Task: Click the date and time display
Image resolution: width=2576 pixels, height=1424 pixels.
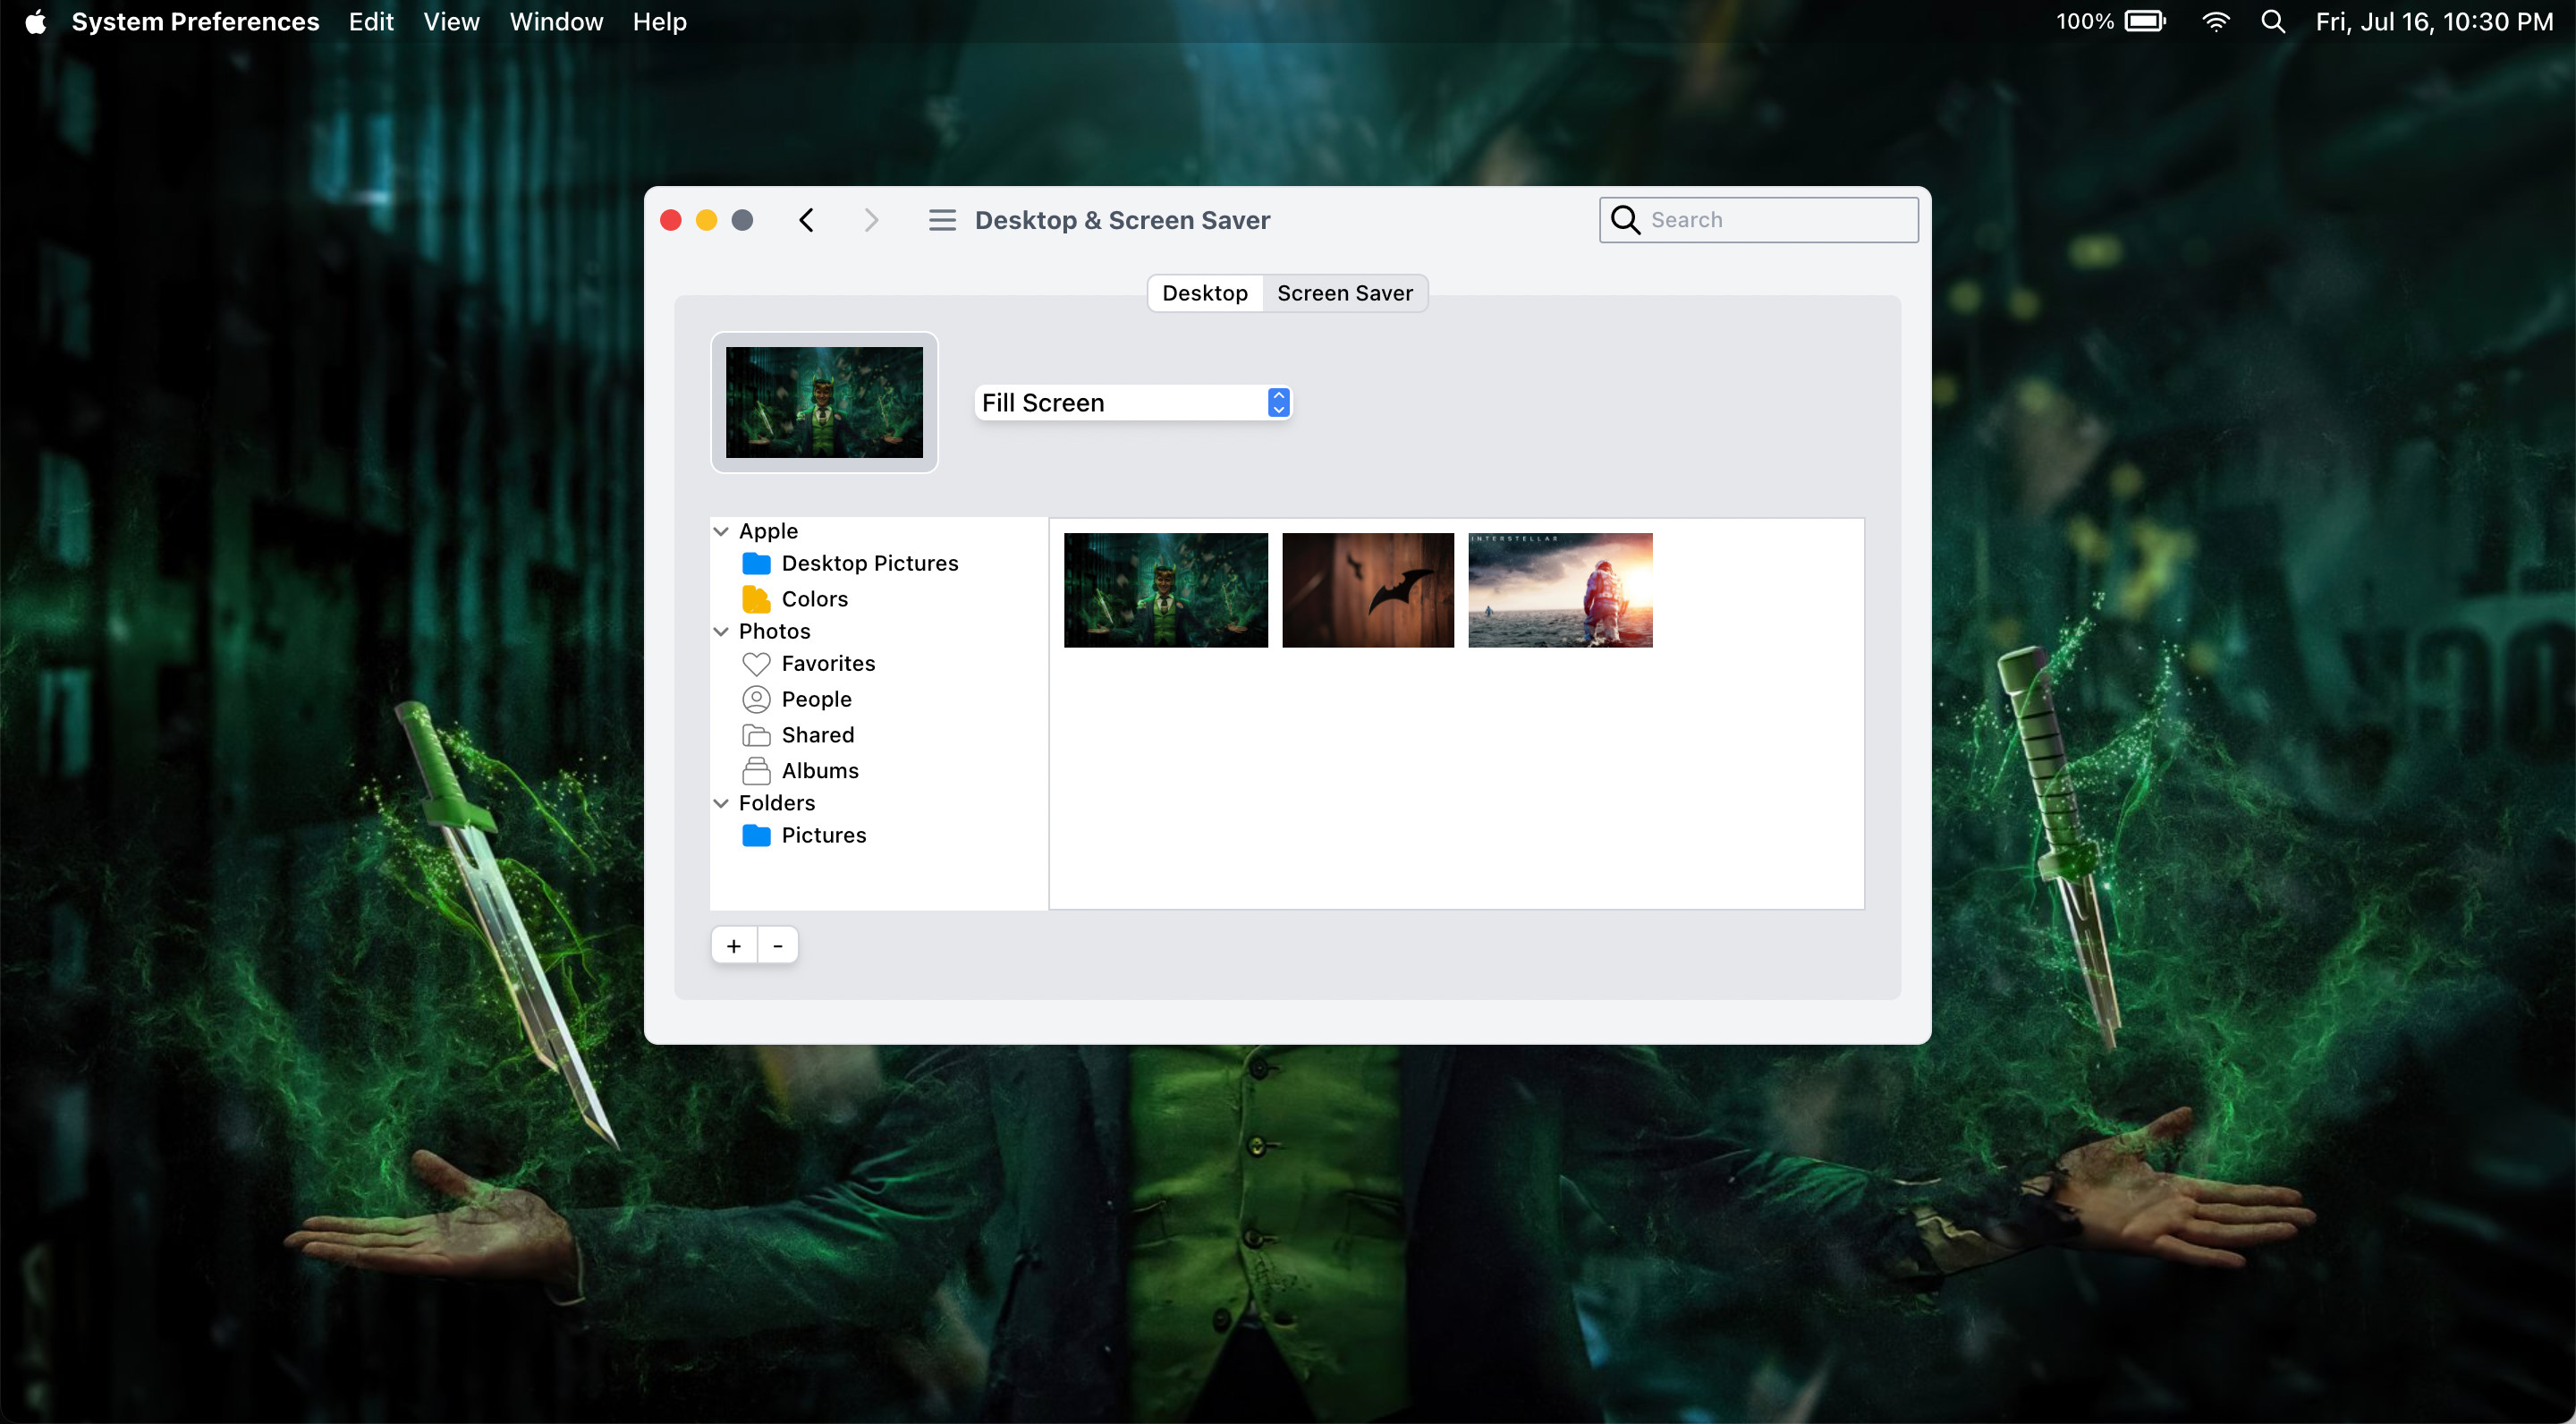Action: coord(2434,21)
